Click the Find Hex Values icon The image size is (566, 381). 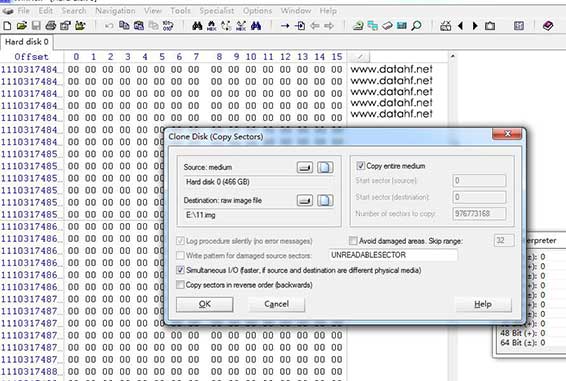point(212,26)
